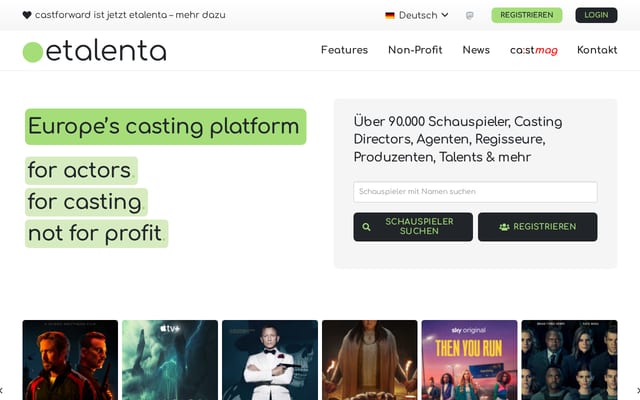
Task: Open the 'Then You Run' poster
Action: pos(469,360)
